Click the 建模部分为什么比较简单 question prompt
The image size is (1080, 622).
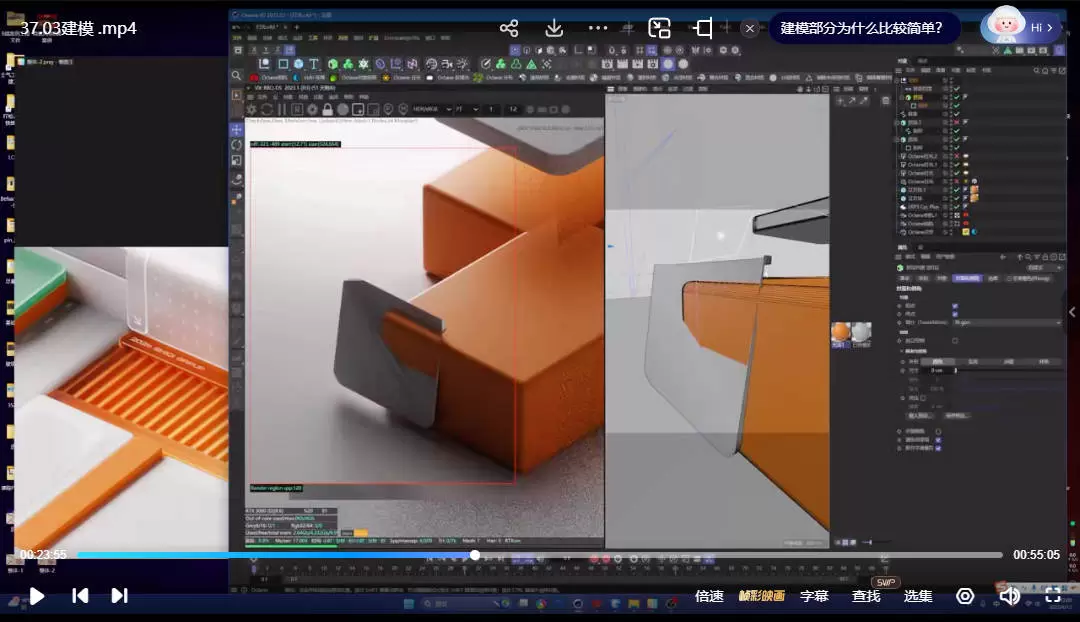click(x=869, y=28)
